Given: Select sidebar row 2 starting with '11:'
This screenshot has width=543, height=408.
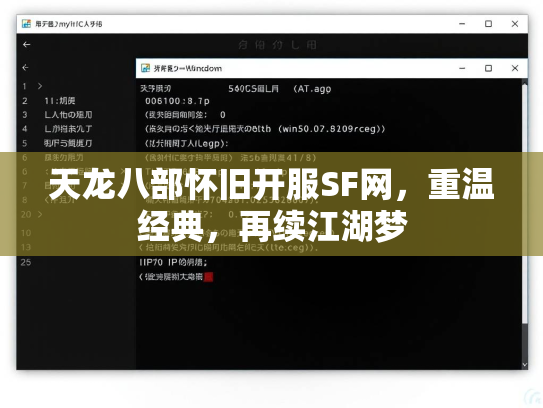Looking at the screenshot, I should (x=60, y=101).
